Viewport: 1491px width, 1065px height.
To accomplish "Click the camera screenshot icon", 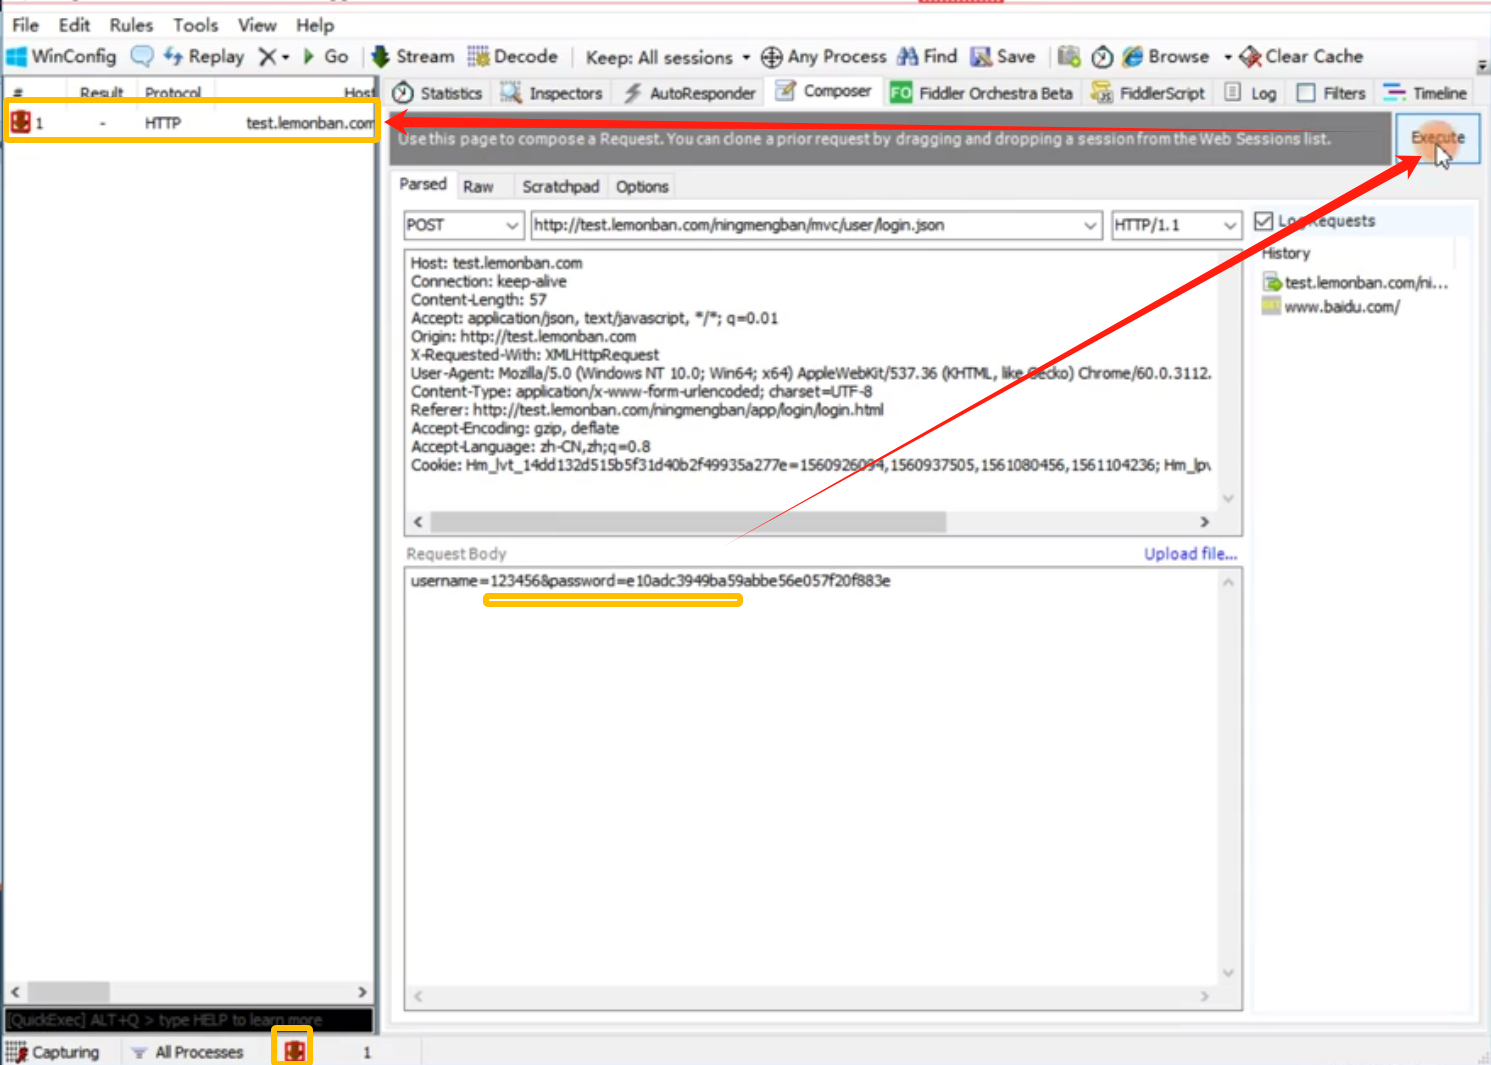I will tap(1069, 57).
